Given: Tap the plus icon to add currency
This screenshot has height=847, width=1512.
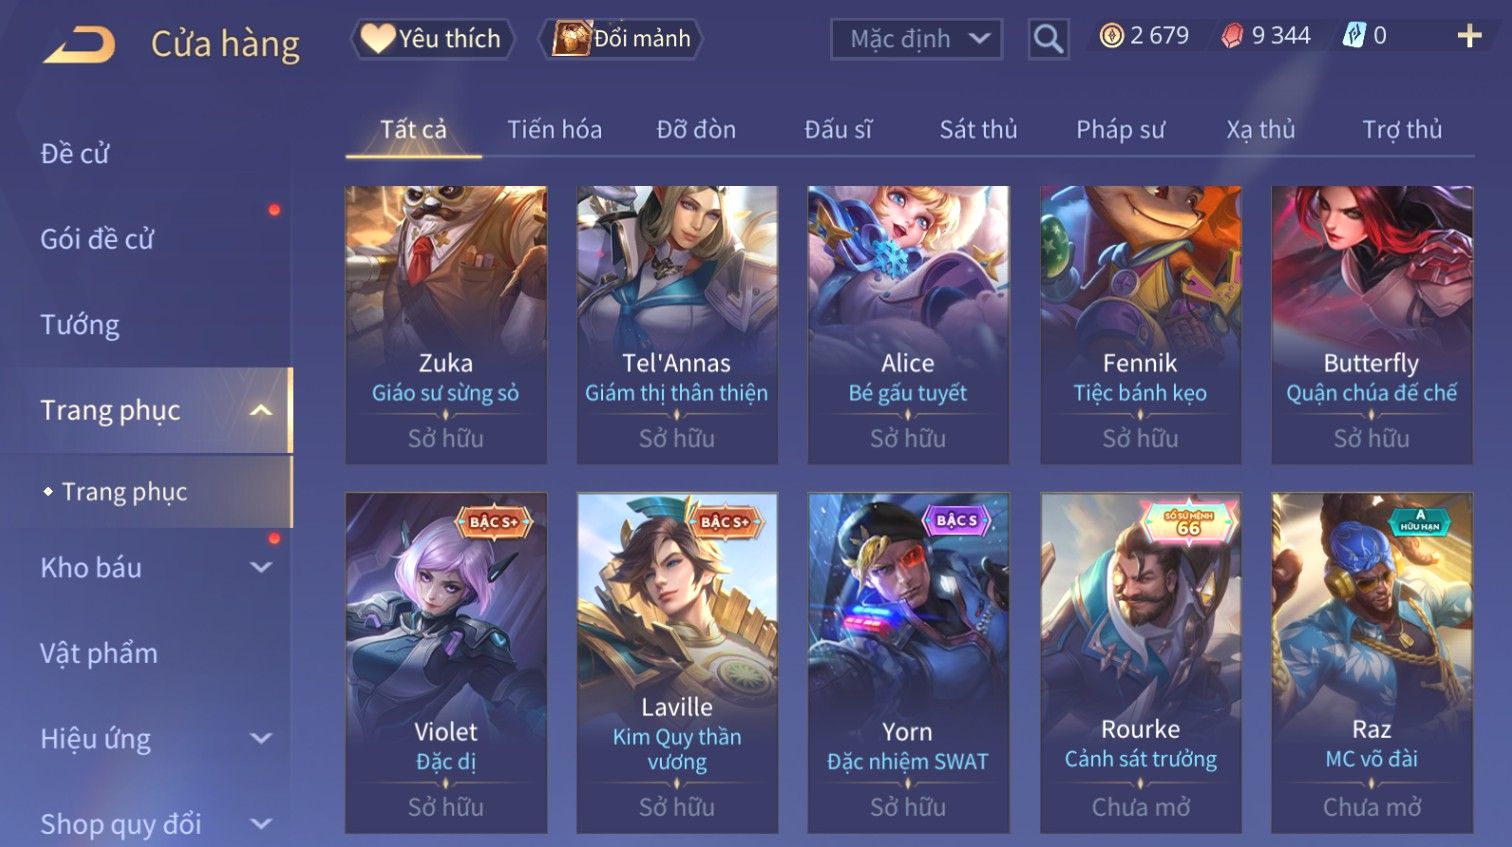Looking at the screenshot, I should 1469,37.
